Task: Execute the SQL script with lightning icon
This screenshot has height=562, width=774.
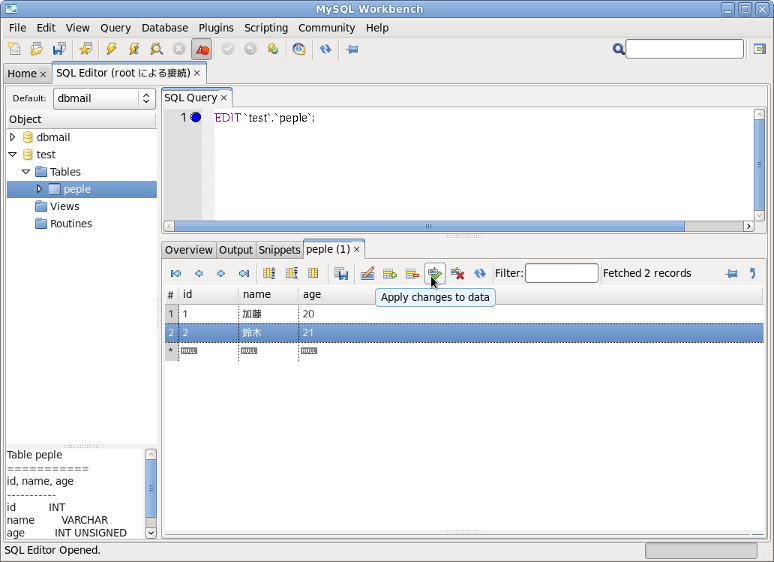Action: click(x=112, y=49)
